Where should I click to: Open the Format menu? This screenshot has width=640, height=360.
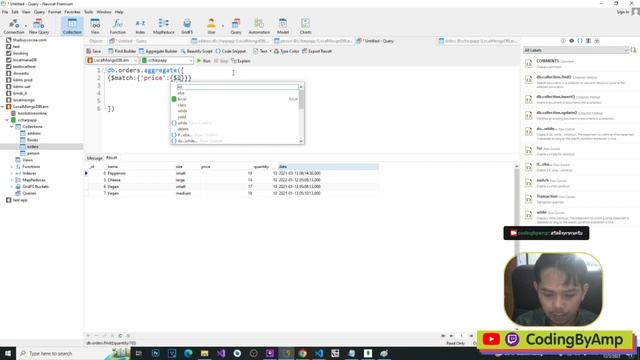[x=54, y=12]
